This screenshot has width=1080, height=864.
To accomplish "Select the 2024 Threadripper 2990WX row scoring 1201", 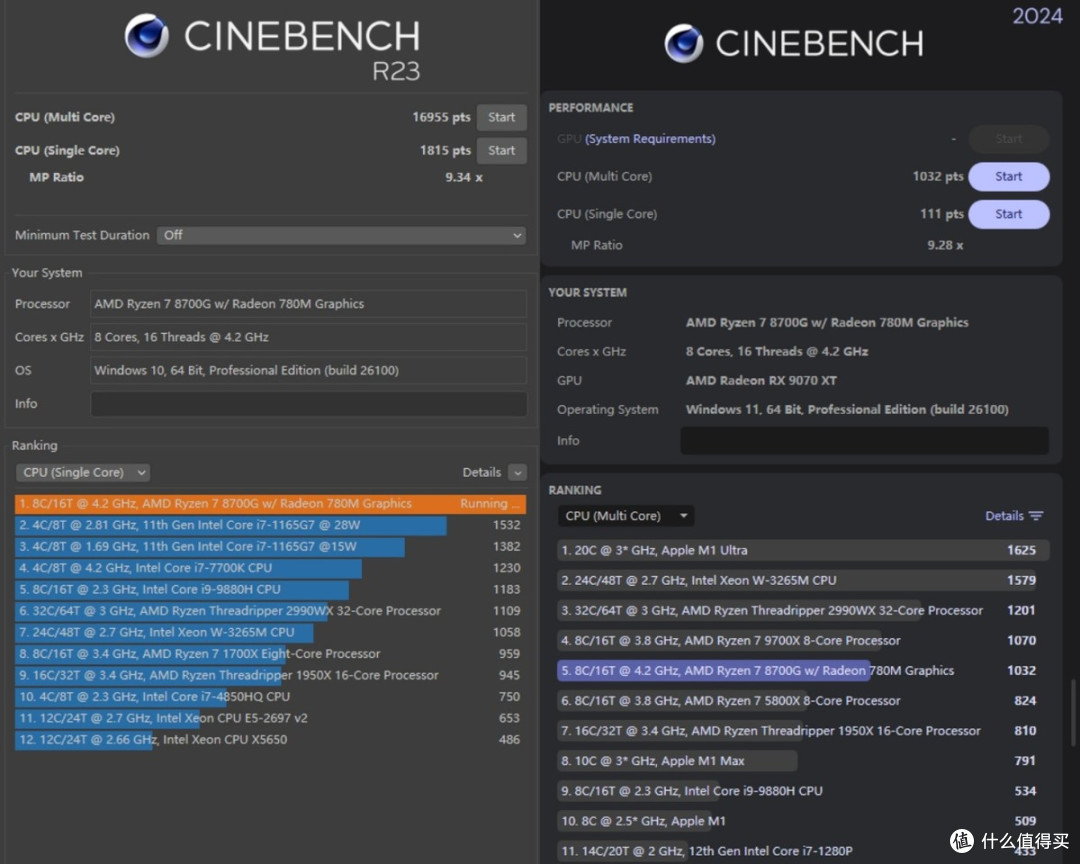I will pyautogui.click(x=802, y=610).
